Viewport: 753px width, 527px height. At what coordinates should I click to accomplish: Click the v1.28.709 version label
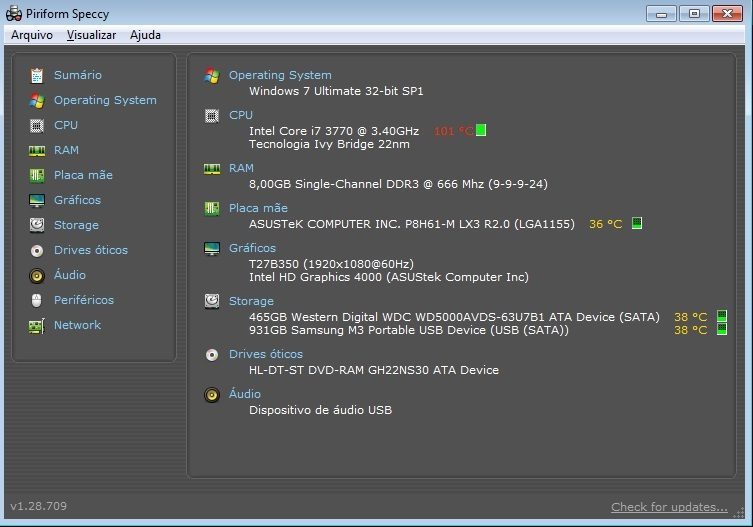click(x=38, y=506)
